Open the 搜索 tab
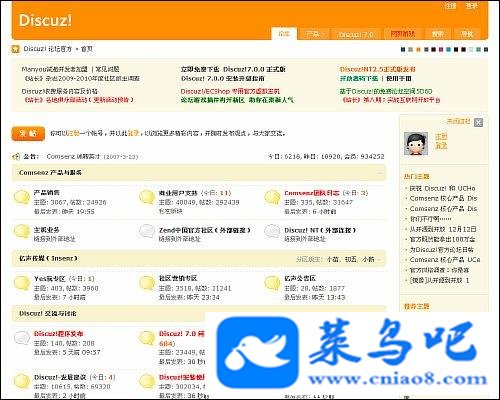The image size is (500, 400). (x=438, y=34)
